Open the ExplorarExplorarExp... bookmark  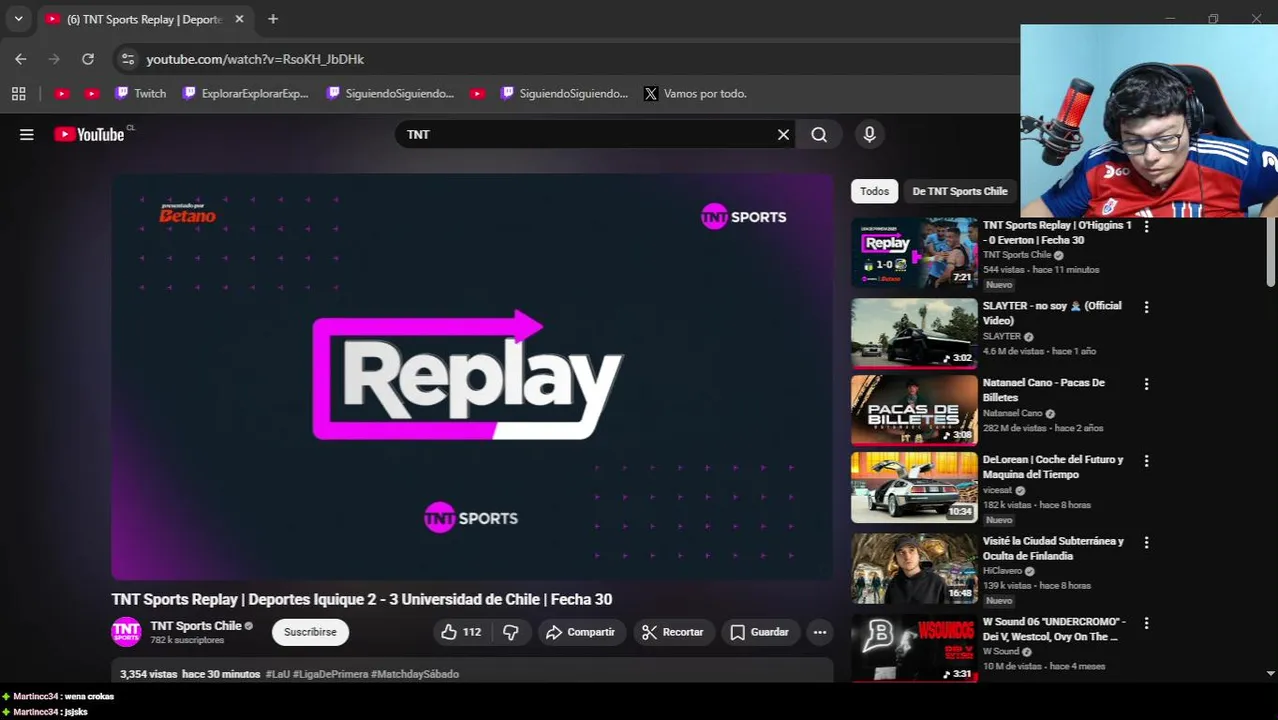click(246, 93)
